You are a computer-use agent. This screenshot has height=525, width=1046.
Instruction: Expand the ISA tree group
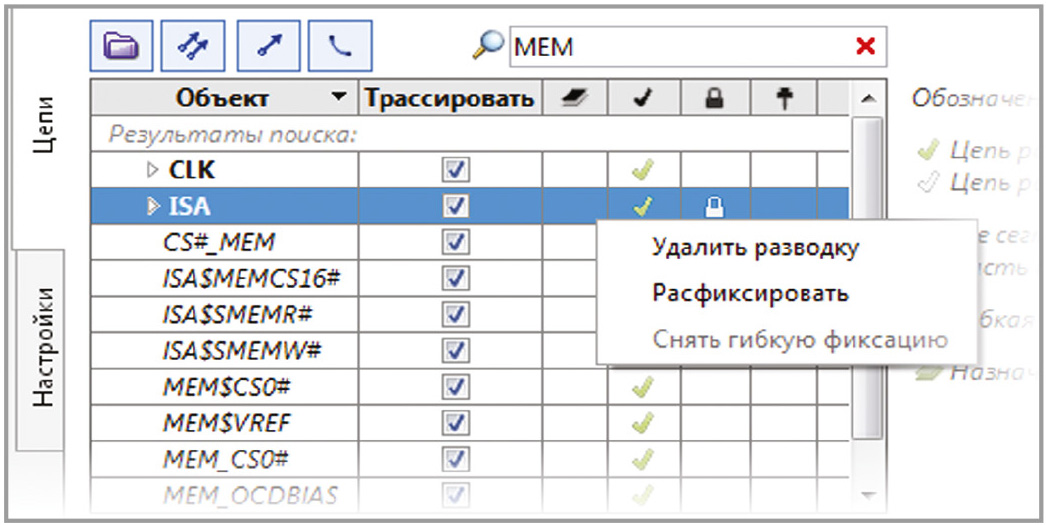152,207
